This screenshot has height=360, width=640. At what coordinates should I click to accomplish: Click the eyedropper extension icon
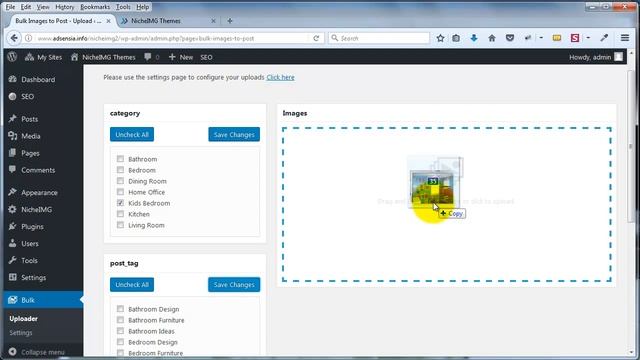click(x=604, y=38)
